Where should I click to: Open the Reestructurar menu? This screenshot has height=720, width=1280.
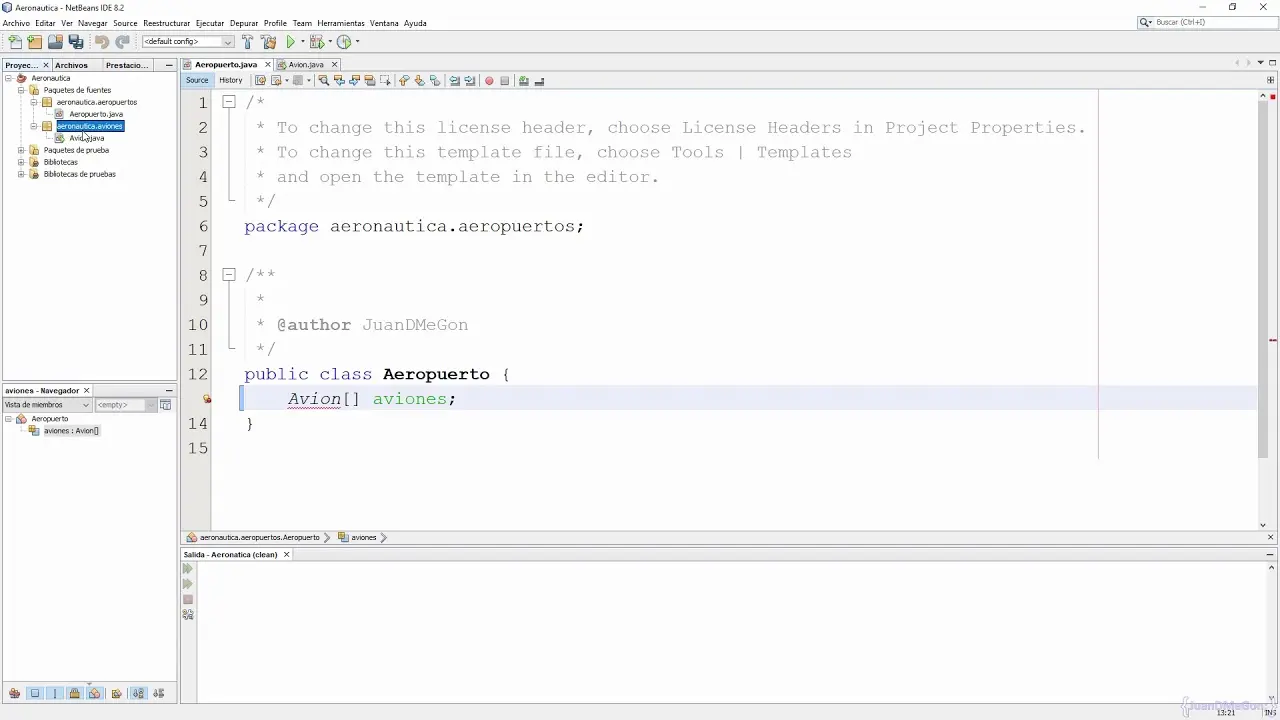(x=166, y=23)
